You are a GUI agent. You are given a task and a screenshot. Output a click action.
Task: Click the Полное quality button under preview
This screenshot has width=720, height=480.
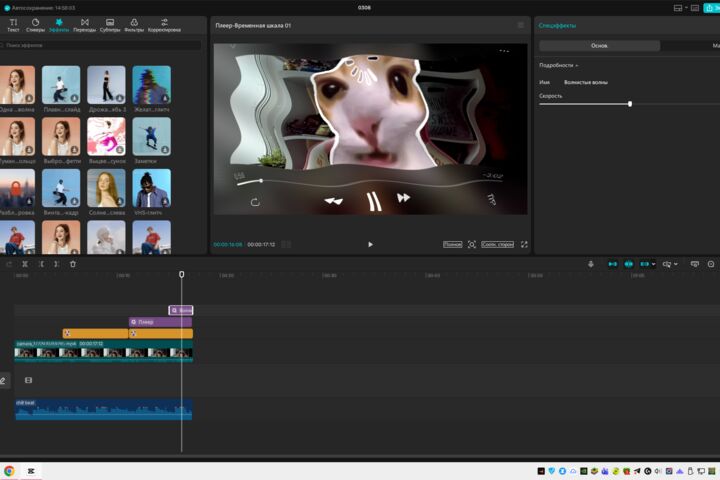coord(452,244)
